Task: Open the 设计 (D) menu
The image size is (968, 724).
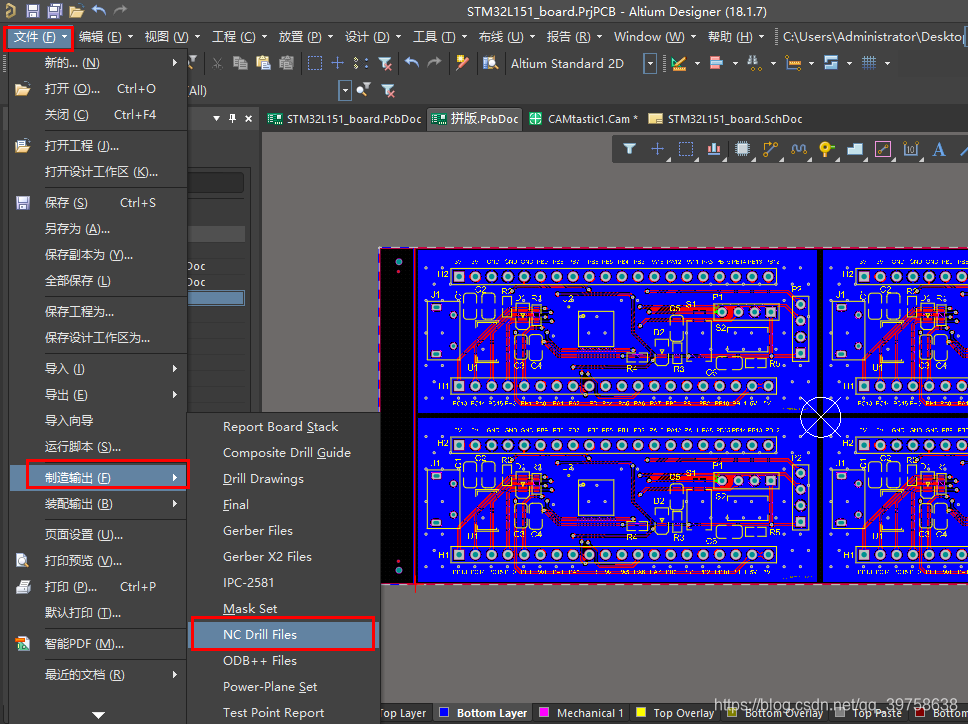Action: (372, 37)
